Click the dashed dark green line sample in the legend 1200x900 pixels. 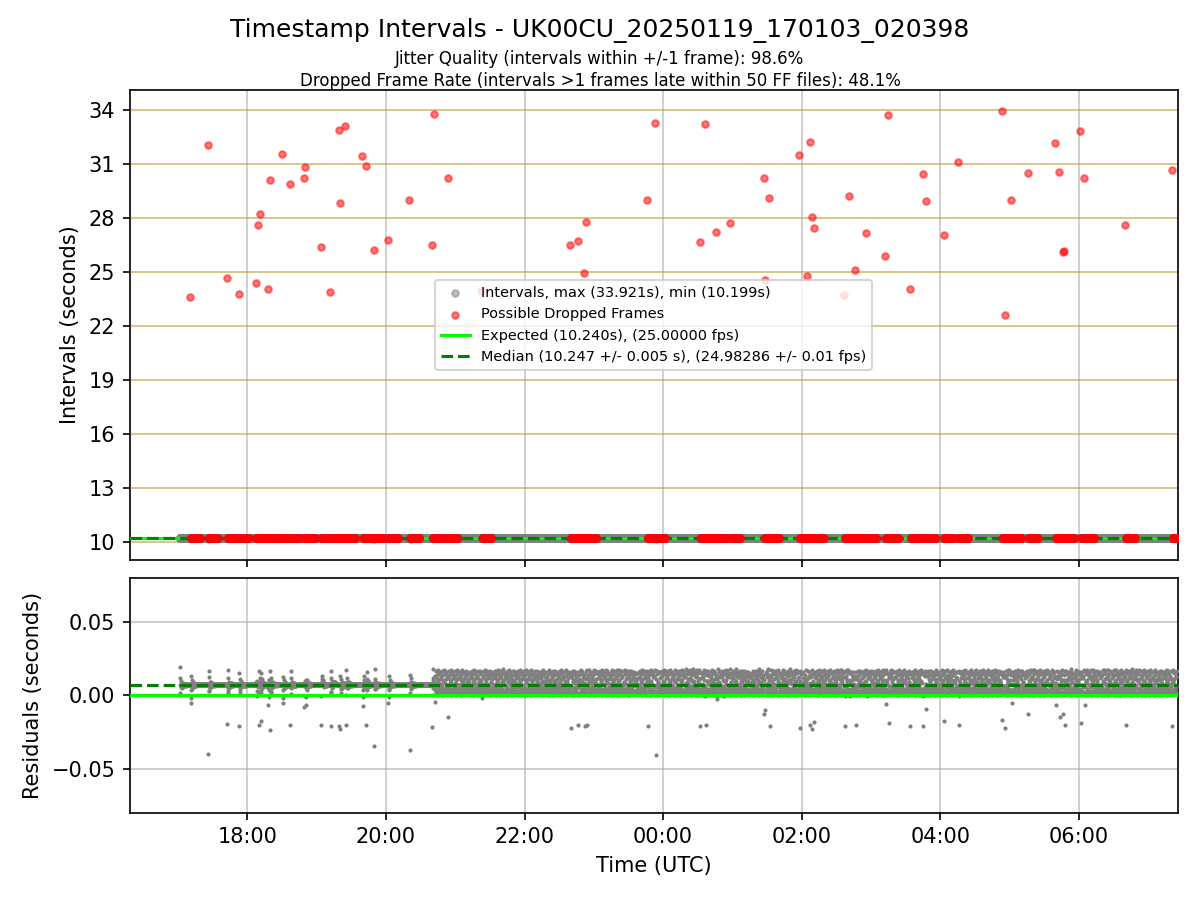click(456, 356)
